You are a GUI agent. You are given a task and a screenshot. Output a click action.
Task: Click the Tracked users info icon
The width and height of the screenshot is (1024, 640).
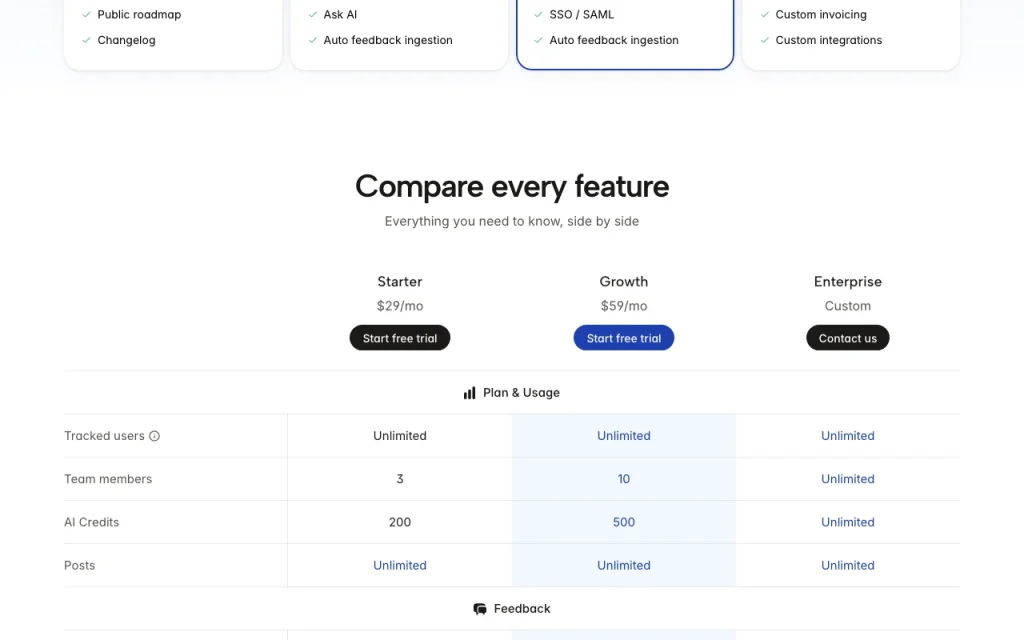pyautogui.click(x=154, y=436)
